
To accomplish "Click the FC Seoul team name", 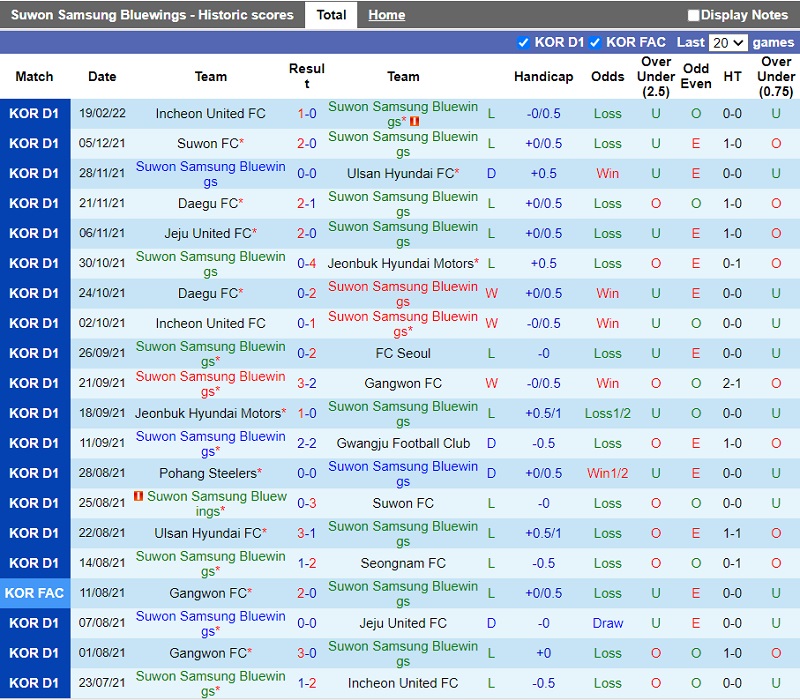I will coord(403,353).
